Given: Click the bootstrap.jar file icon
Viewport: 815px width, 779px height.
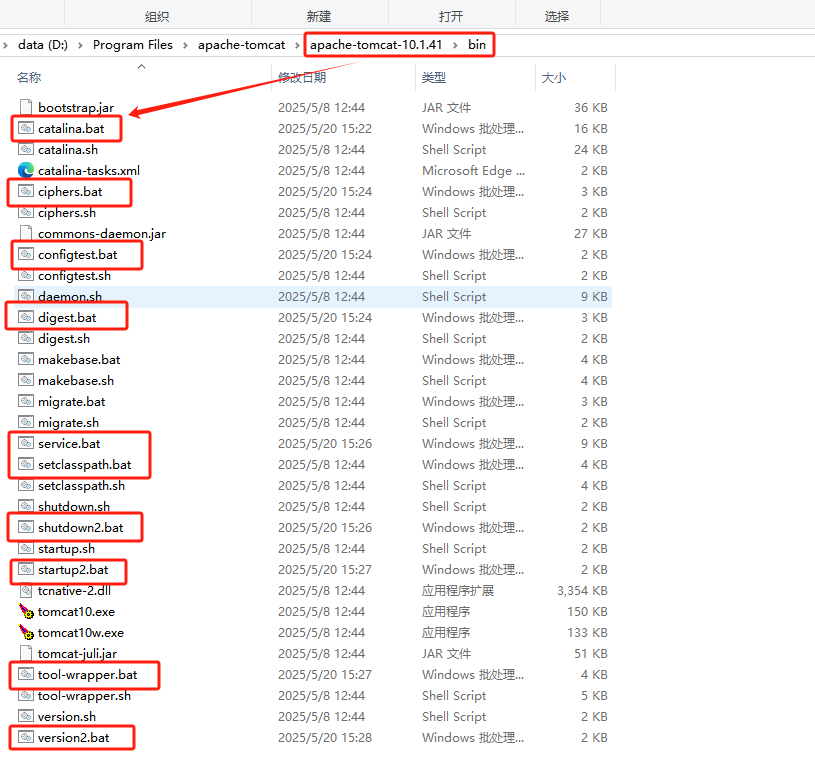Looking at the screenshot, I should 26,107.
